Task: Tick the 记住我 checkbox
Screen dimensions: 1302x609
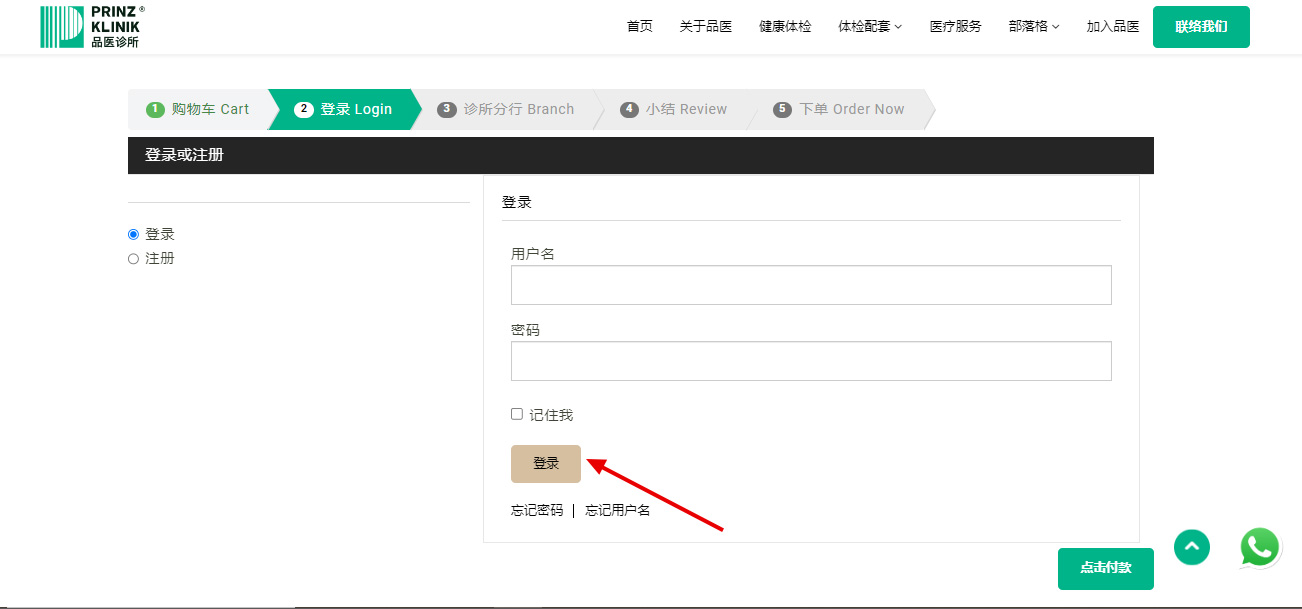Action: (517, 414)
